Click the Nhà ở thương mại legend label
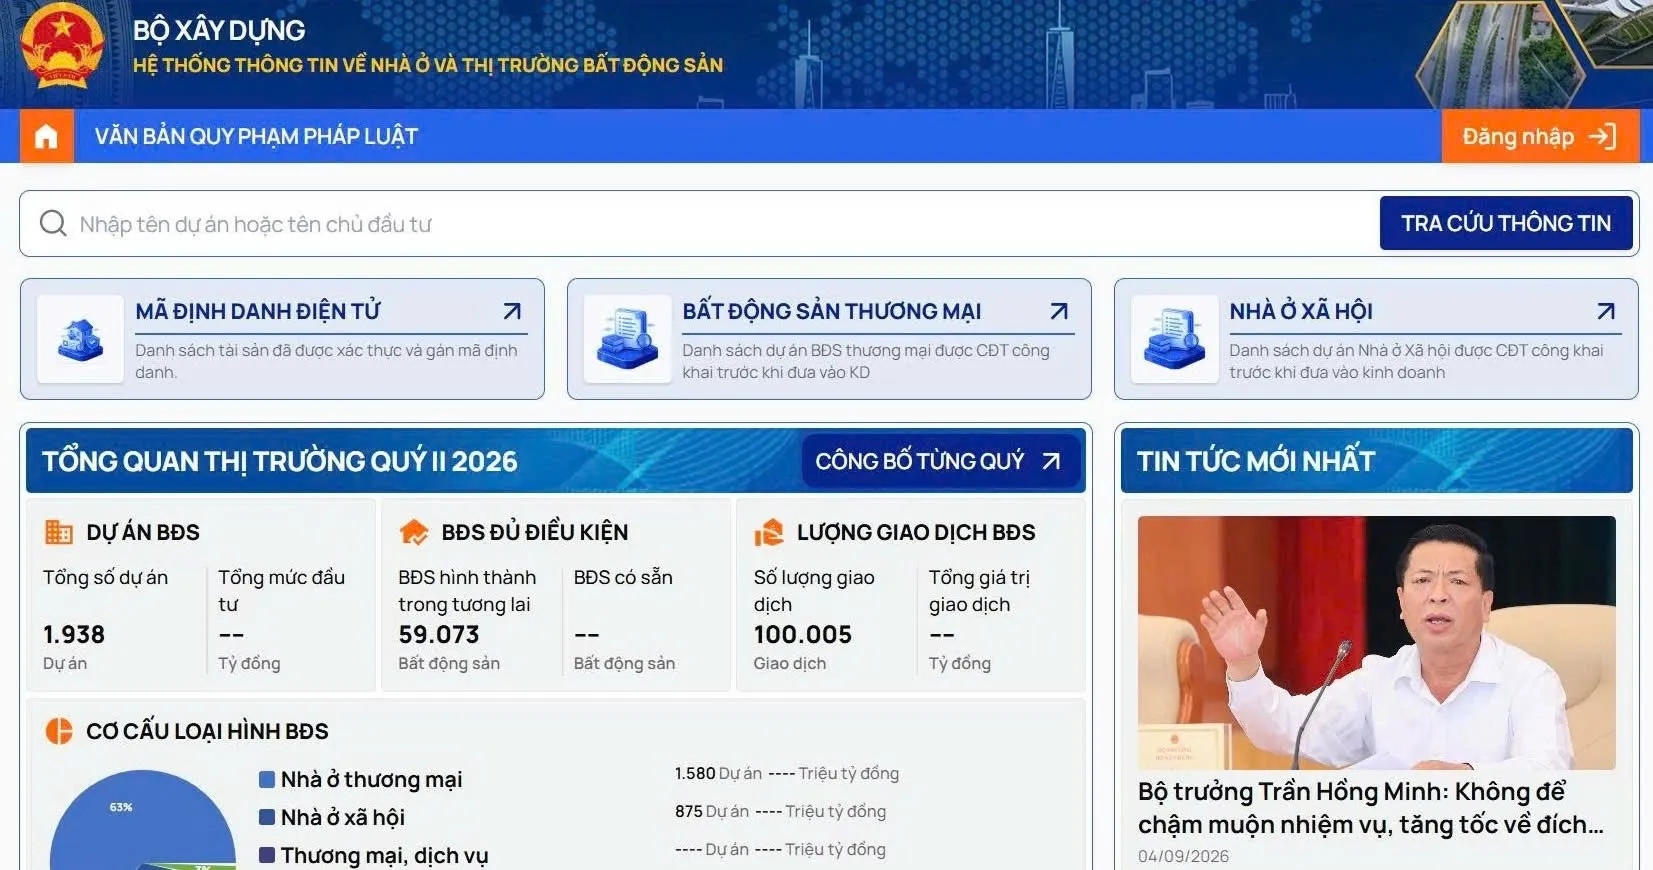The height and width of the screenshot is (870, 1653). pyautogui.click(x=371, y=779)
